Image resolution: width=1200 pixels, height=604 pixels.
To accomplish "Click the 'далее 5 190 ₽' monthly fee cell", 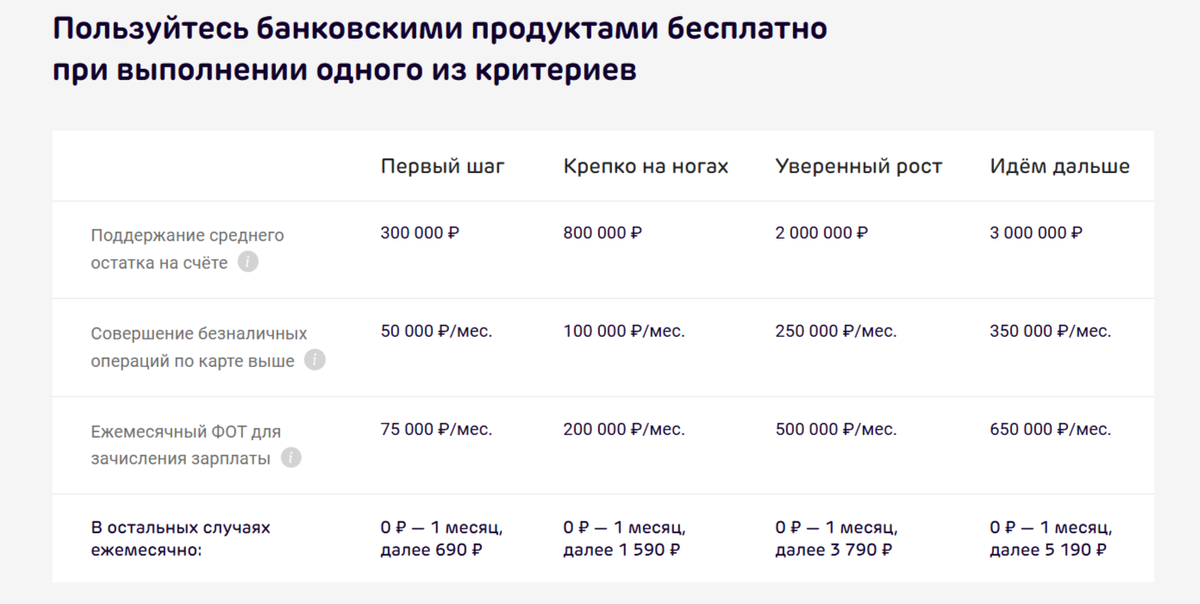I will click(x=1048, y=550).
